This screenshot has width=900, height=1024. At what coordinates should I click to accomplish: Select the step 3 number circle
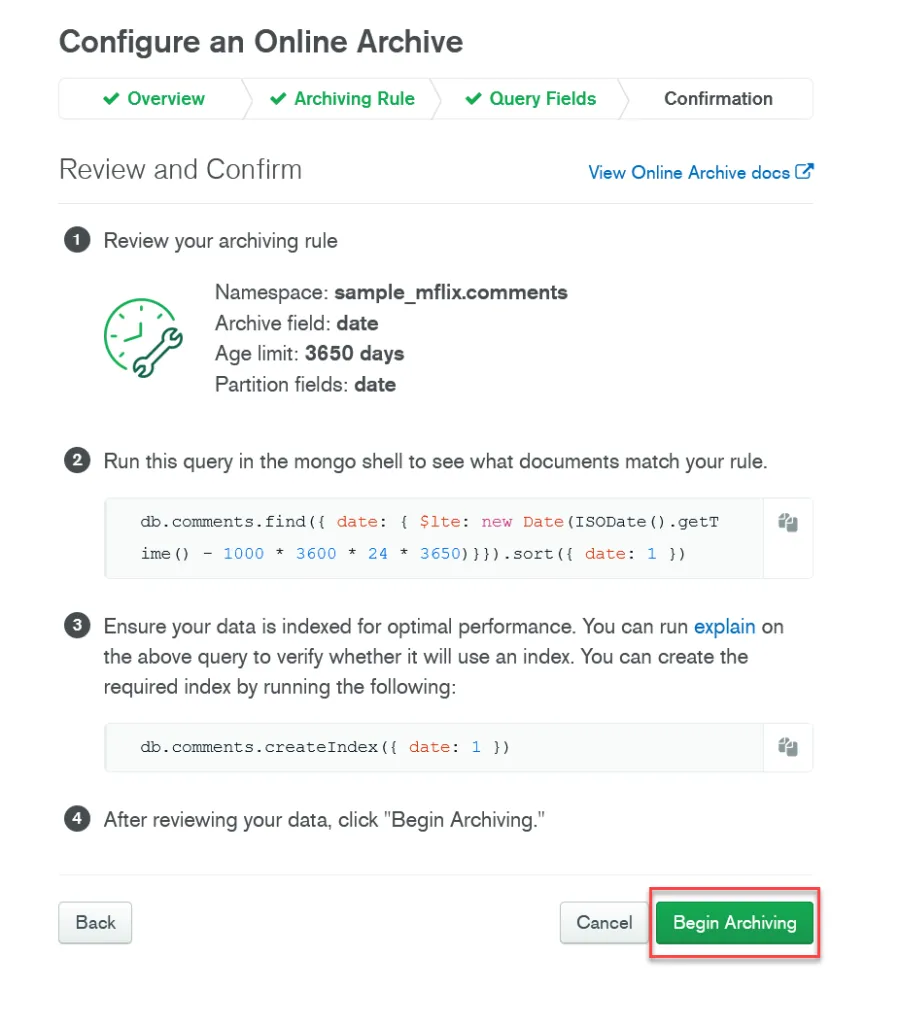(x=77, y=627)
